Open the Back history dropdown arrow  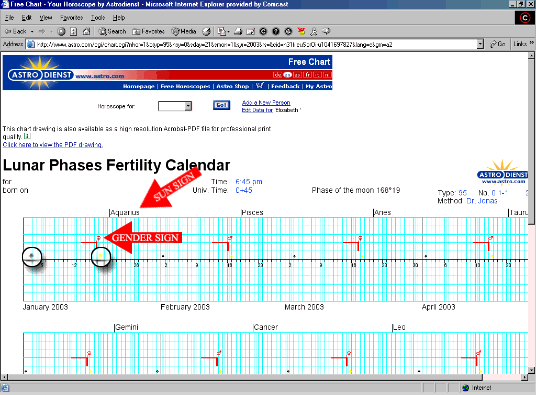pyautogui.click(x=32, y=31)
